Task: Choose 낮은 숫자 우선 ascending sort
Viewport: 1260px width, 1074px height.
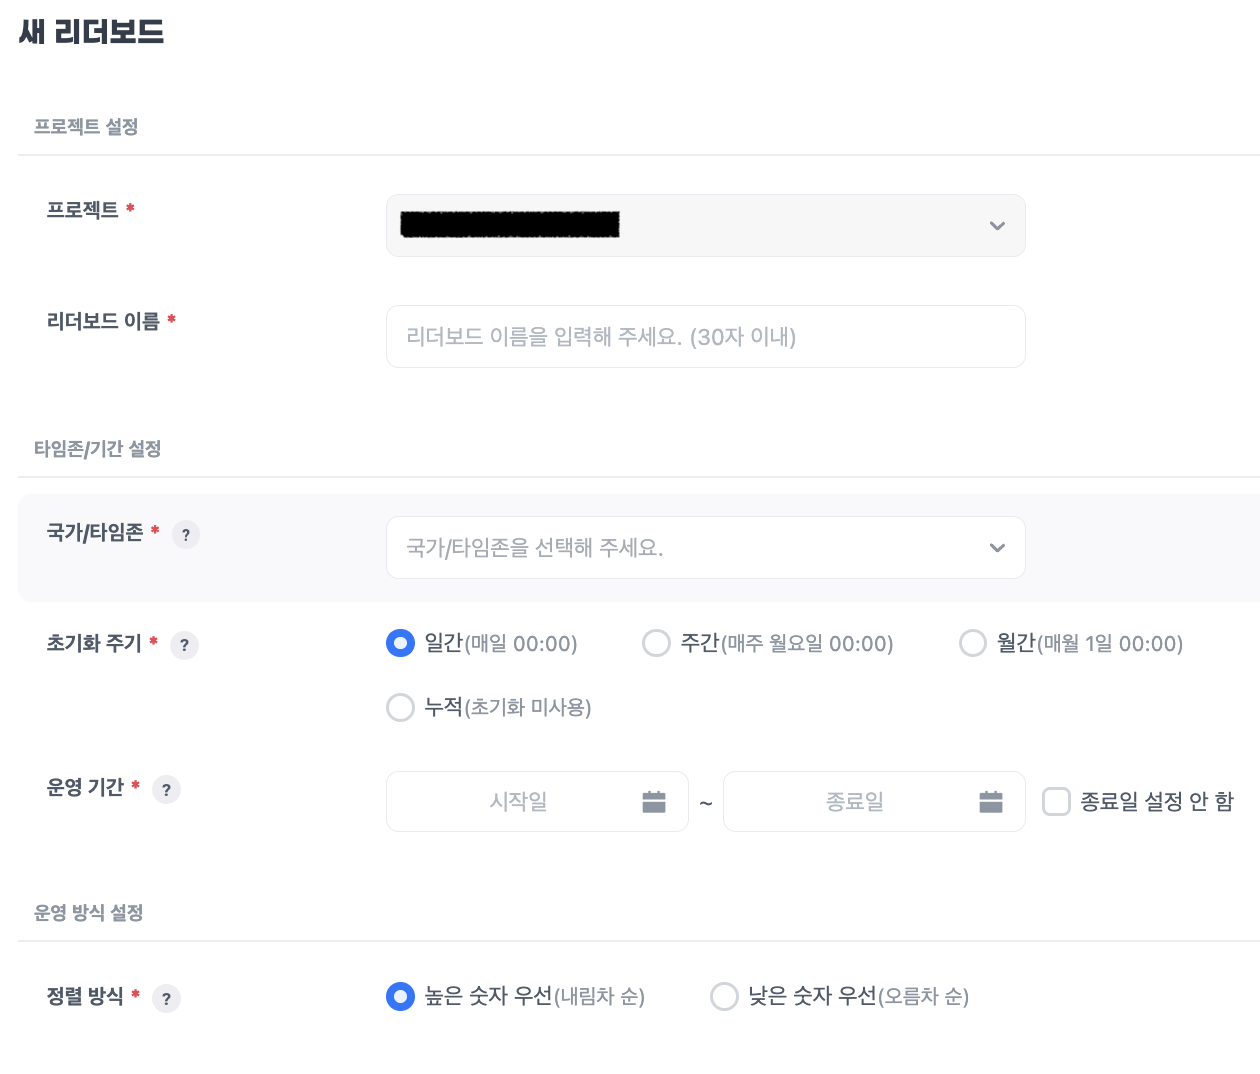Action: pyautogui.click(x=724, y=996)
